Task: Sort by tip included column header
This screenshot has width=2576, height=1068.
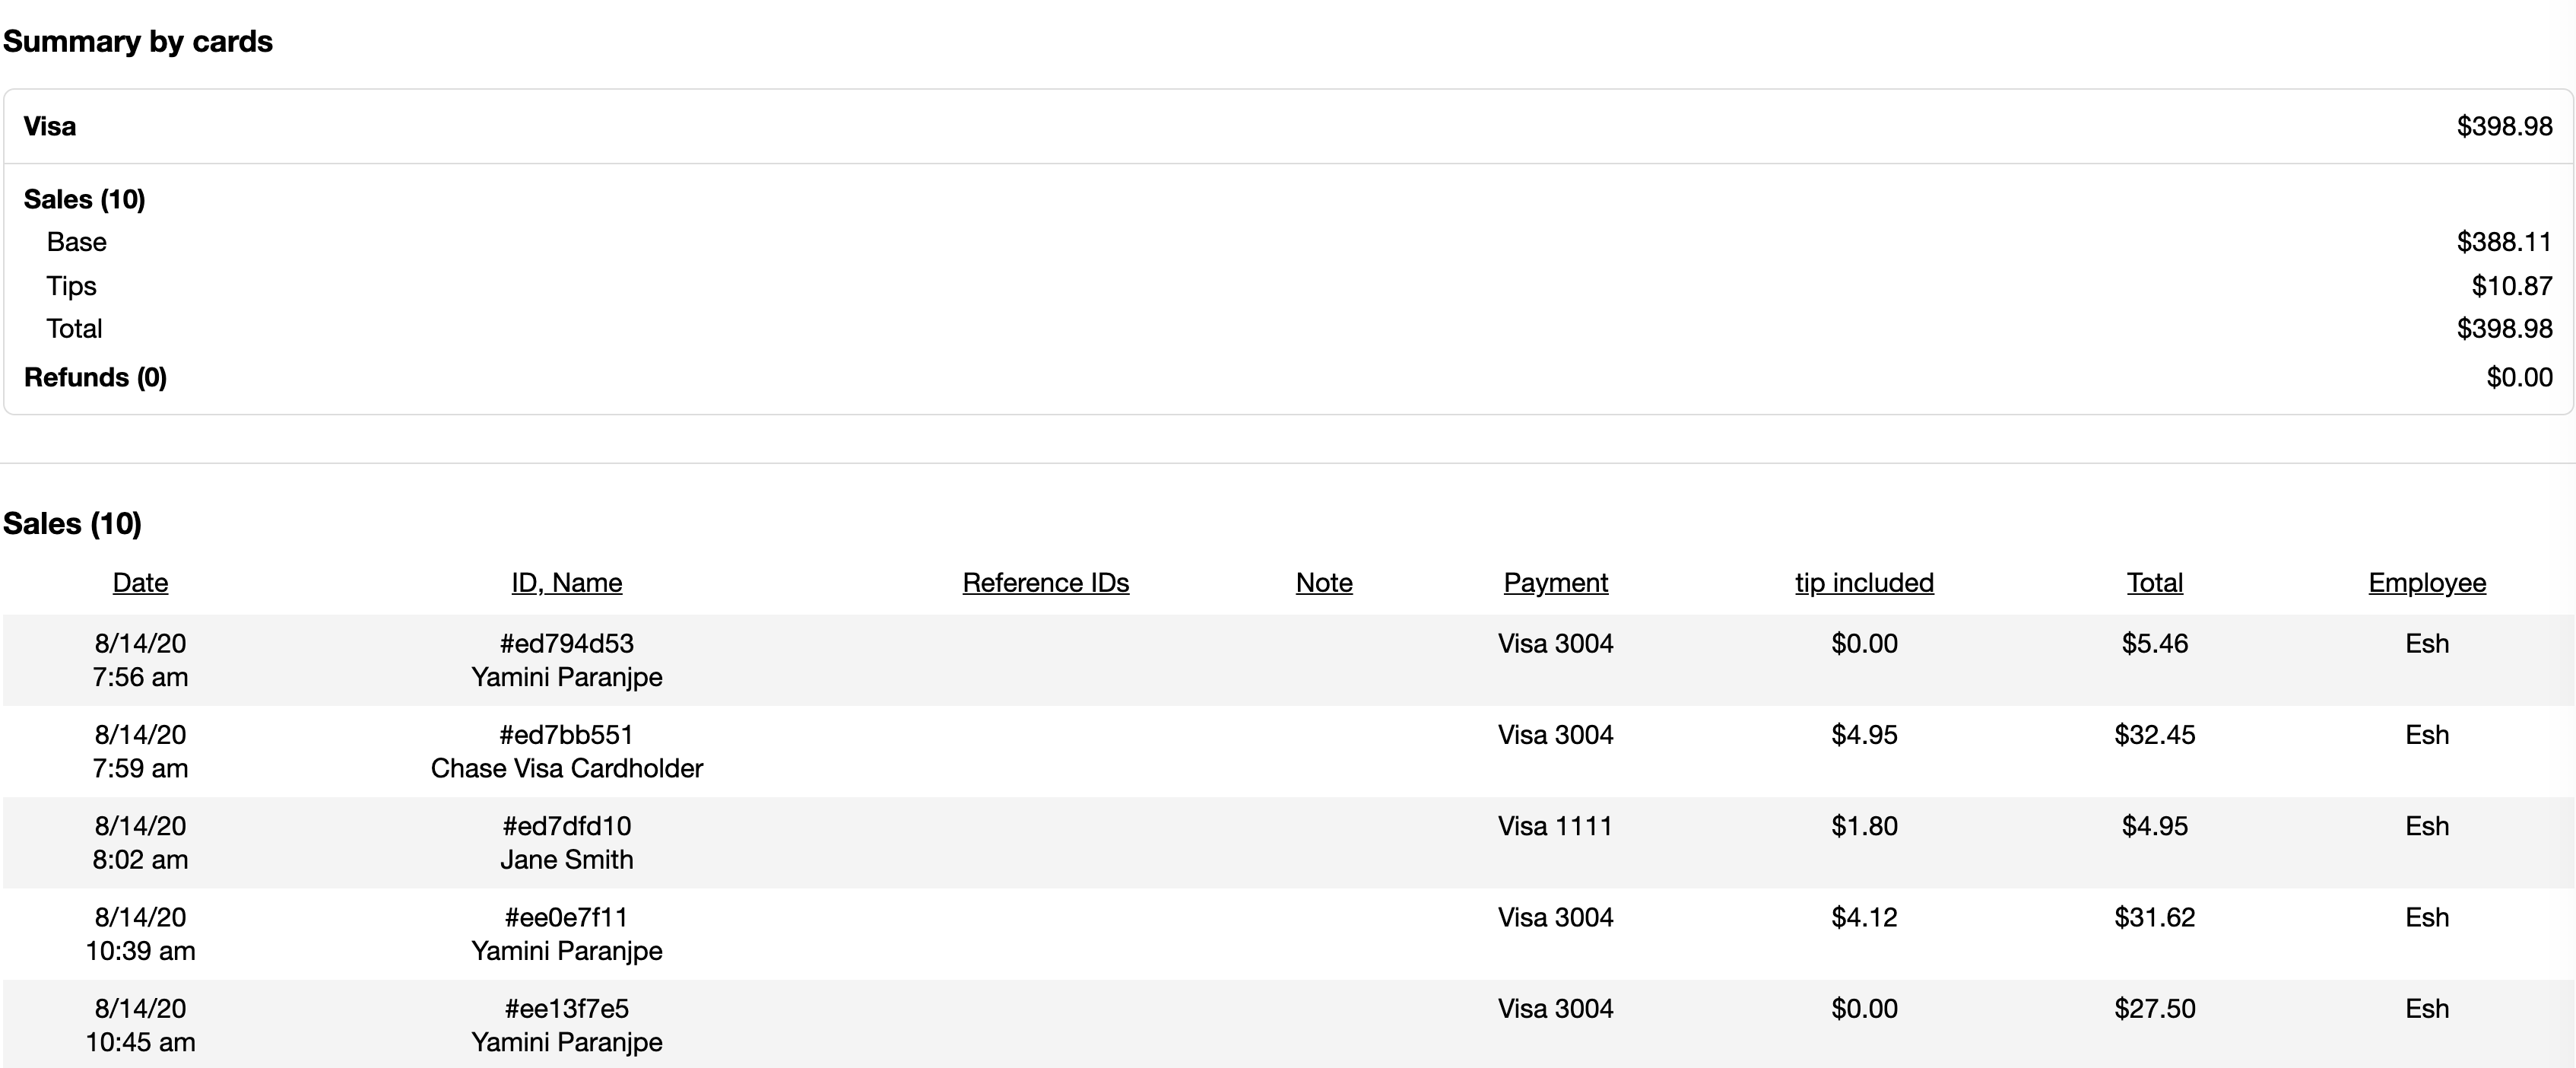Action: click(1864, 582)
